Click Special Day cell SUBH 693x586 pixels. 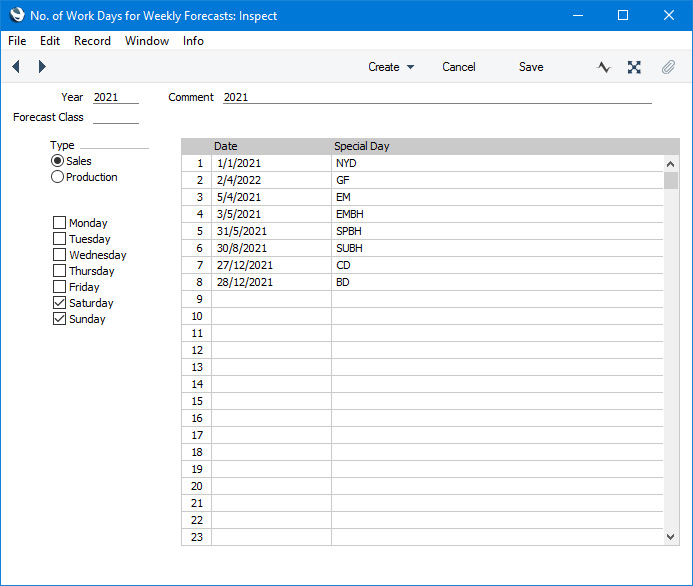(497, 248)
